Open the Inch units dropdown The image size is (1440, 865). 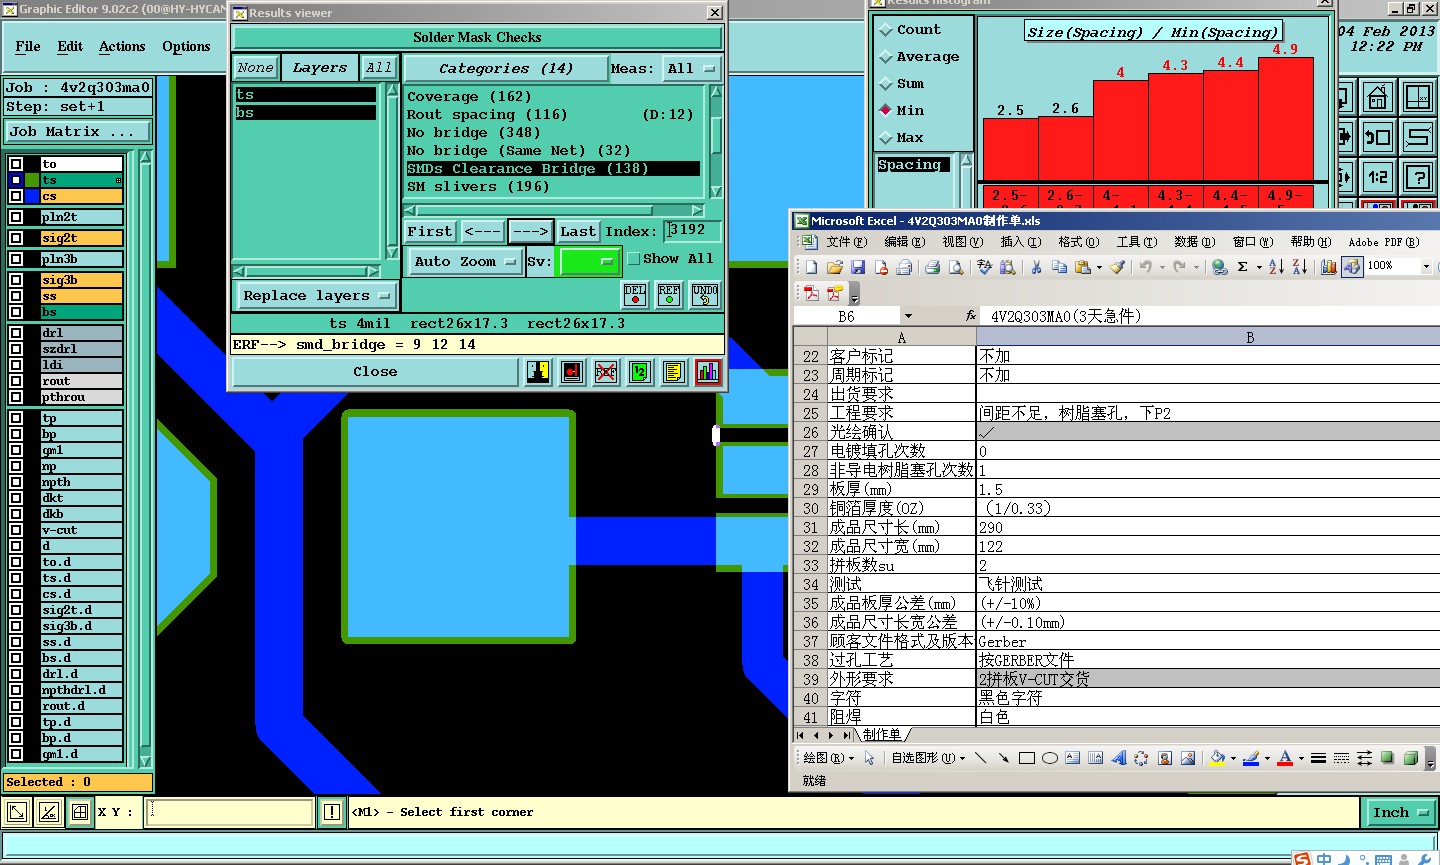[1399, 813]
